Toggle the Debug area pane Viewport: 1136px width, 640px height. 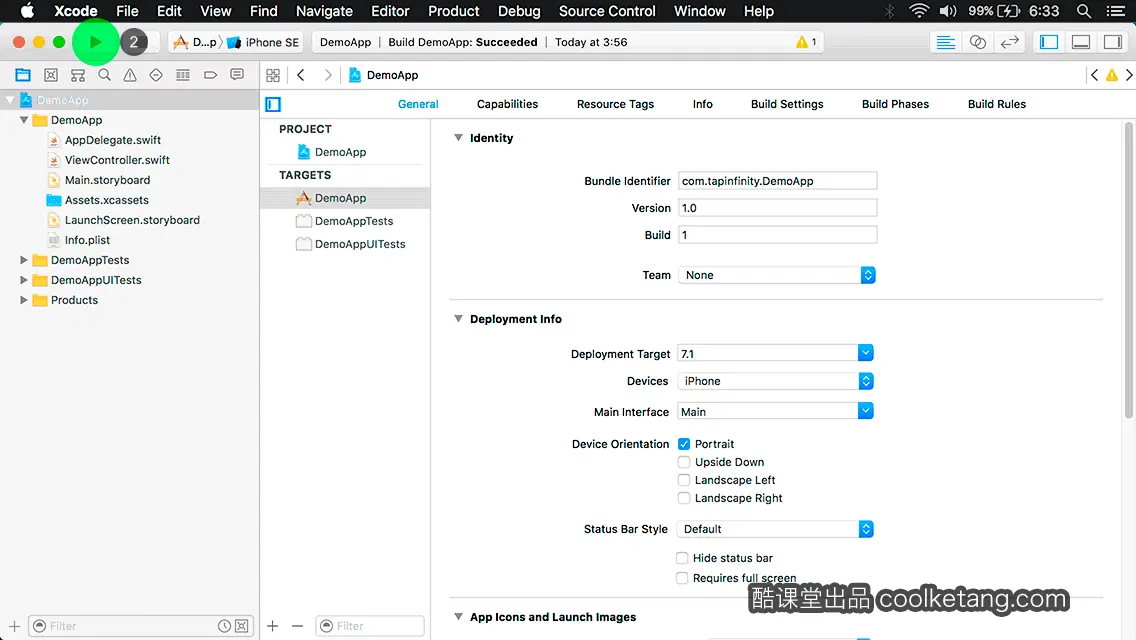point(1081,42)
